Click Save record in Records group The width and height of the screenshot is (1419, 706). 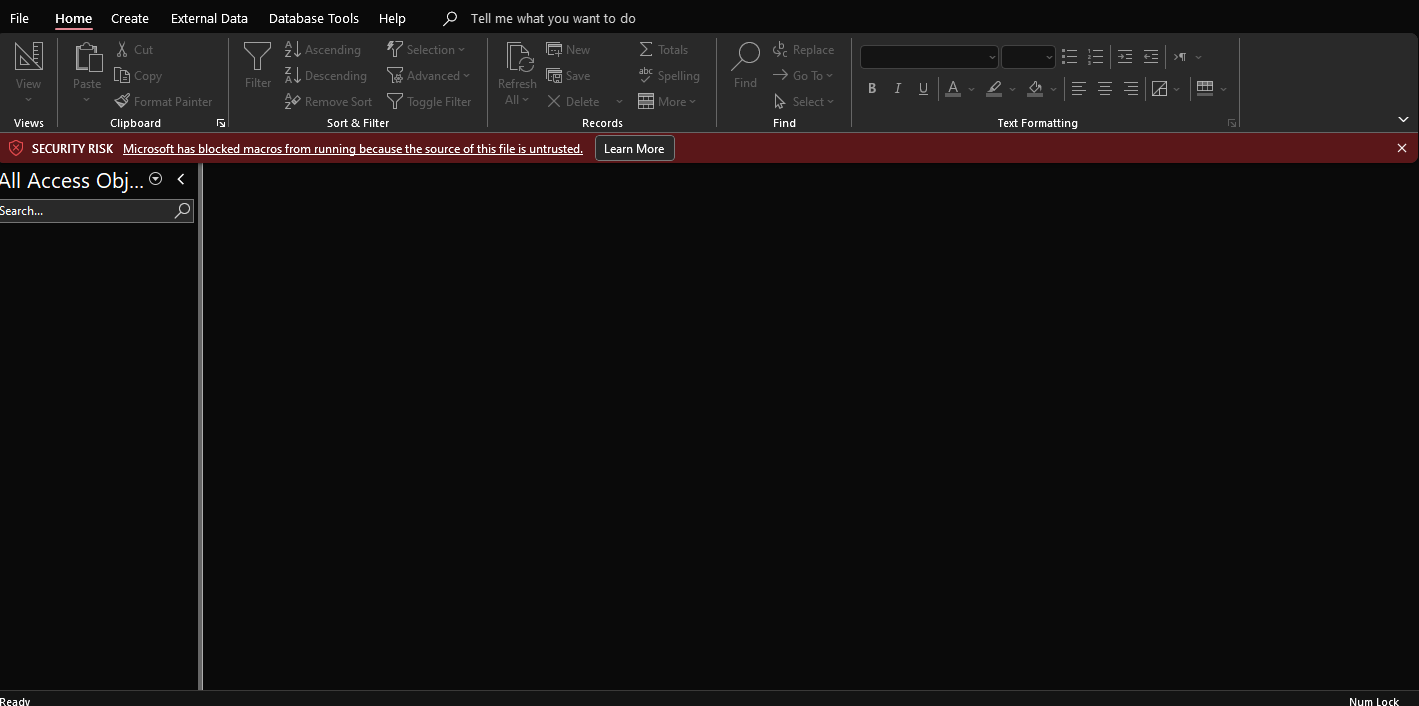(568, 75)
